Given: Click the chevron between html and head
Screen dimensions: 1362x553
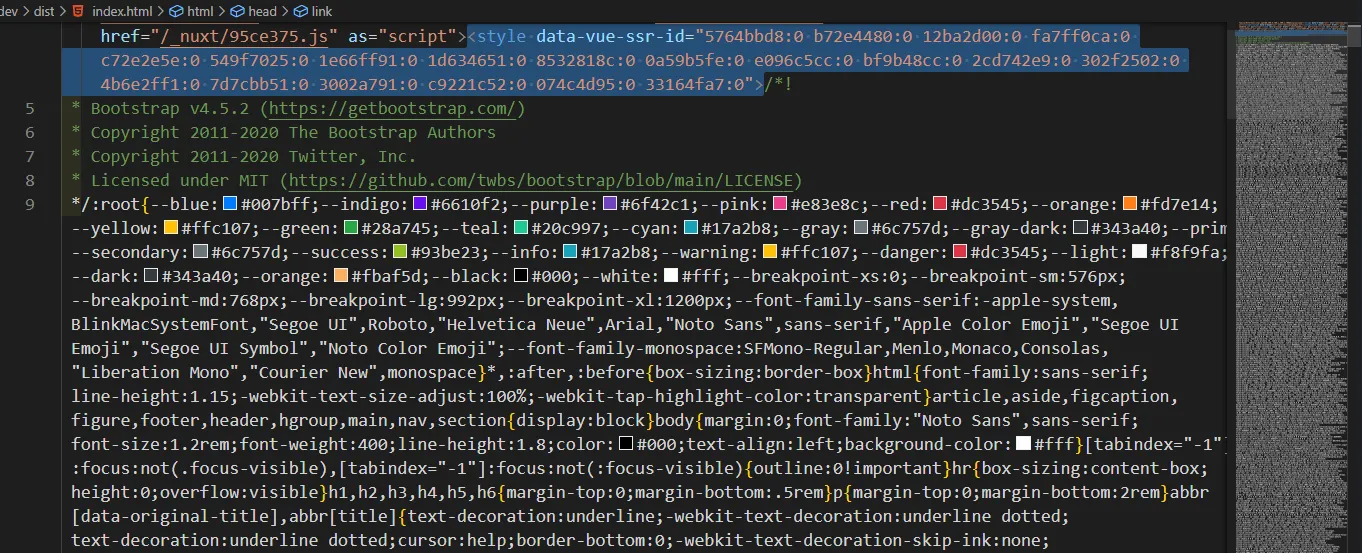Looking at the screenshot, I should [x=224, y=11].
